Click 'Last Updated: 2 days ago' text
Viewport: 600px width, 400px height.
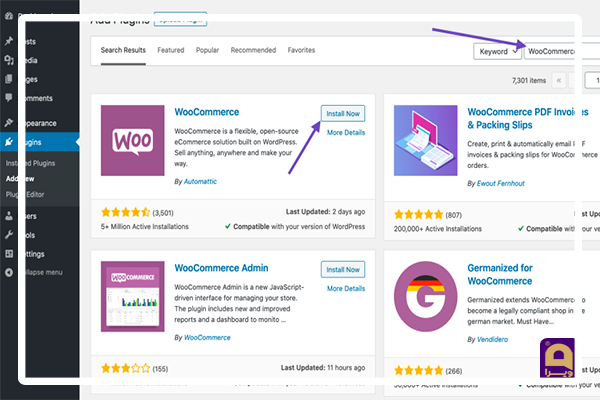[325, 212]
